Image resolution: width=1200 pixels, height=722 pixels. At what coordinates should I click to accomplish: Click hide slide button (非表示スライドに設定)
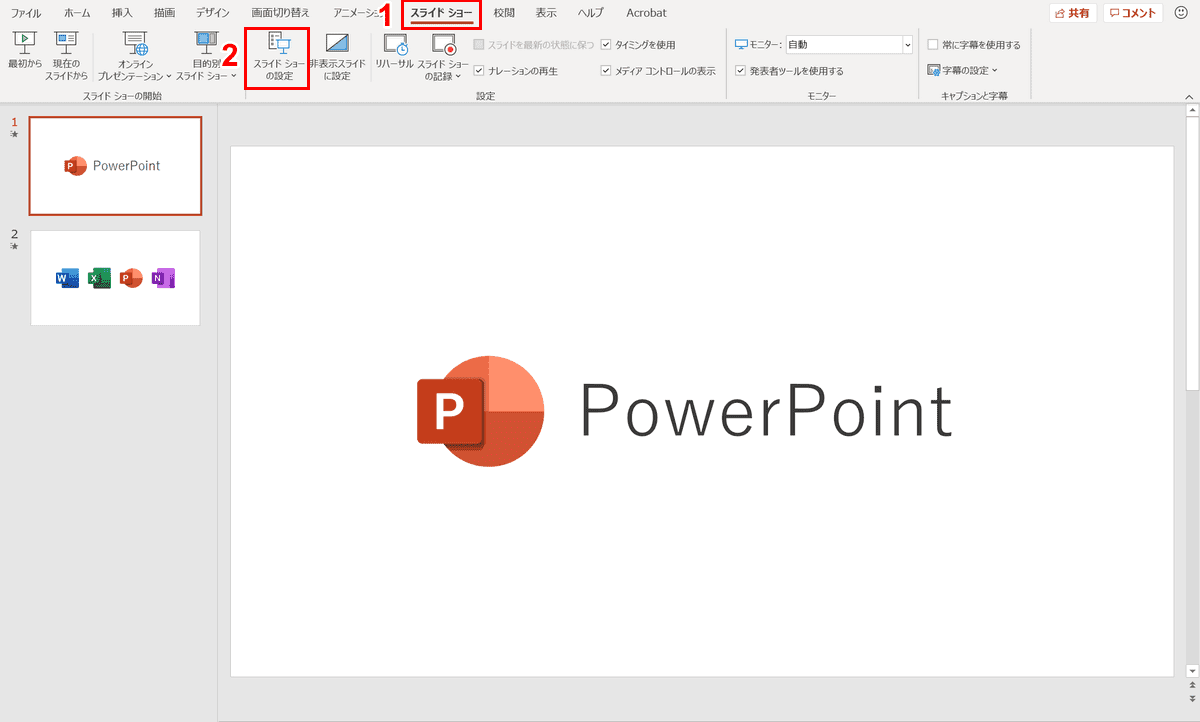coord(337,55)
